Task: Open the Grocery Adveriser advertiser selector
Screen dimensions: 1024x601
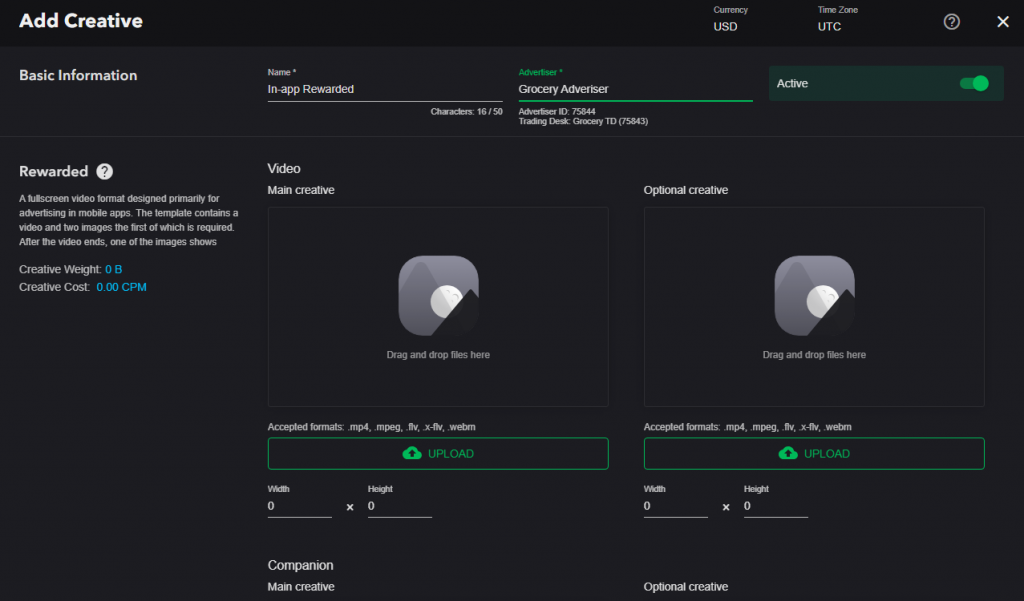Action: (635, 89)
